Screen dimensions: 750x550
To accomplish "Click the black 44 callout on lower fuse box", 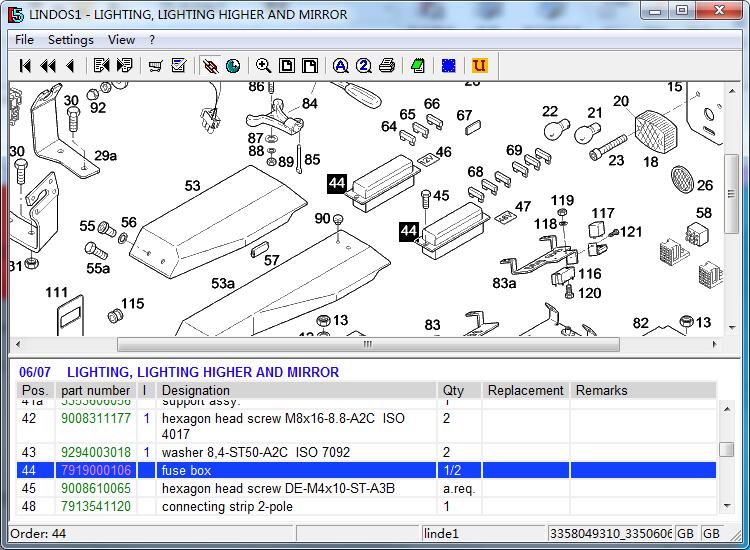I will coord(409,231).
